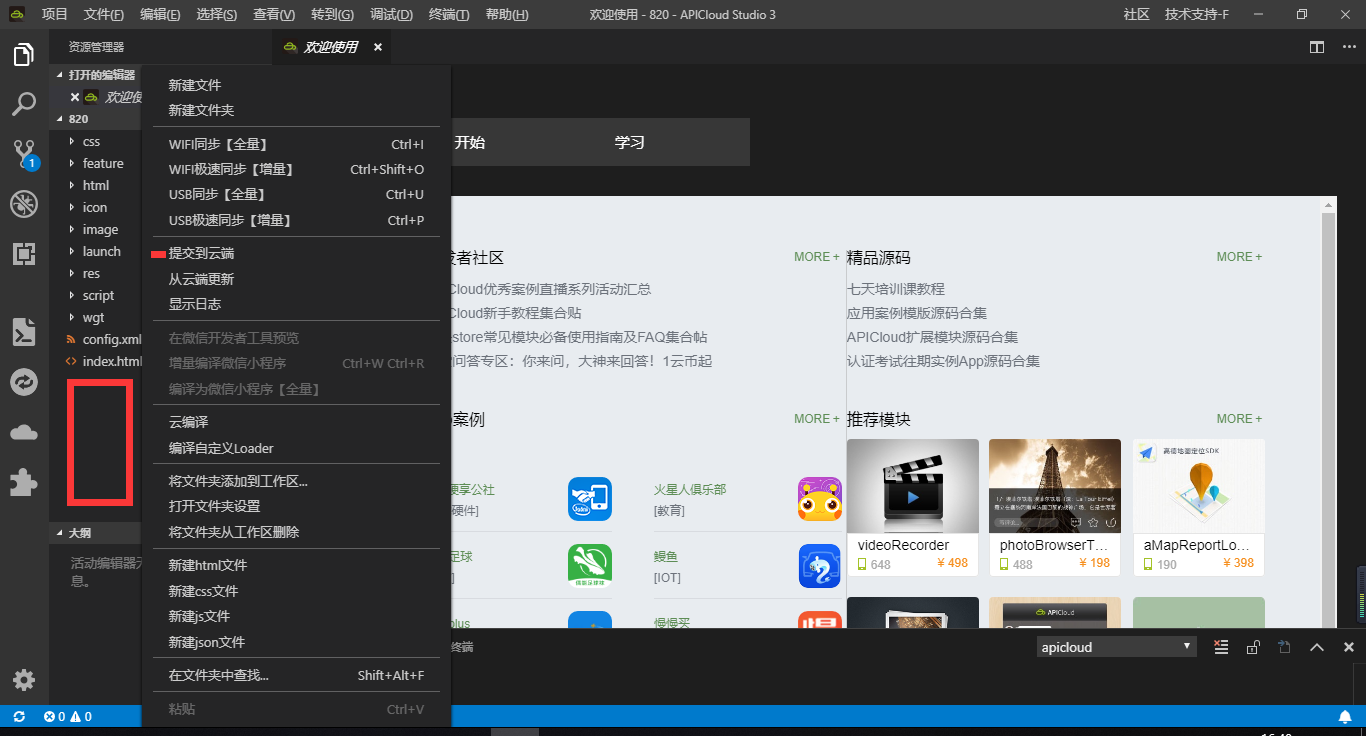Open APICloud扩展模块源码合集 link
The width and height of the screenshot is (1366, 736).
pyautogui.click(x=932, y=337)
